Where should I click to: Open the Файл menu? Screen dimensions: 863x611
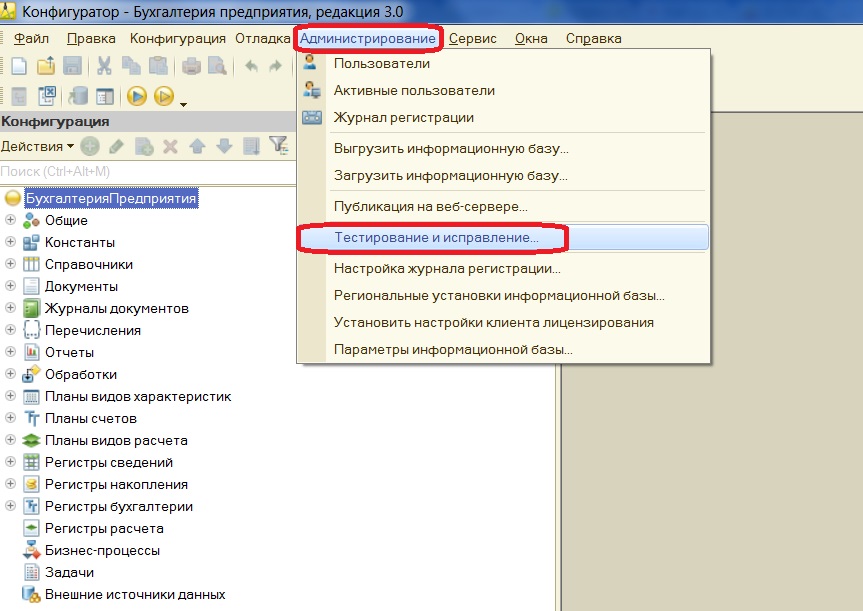pyautogui.click(x=31, y=39)
